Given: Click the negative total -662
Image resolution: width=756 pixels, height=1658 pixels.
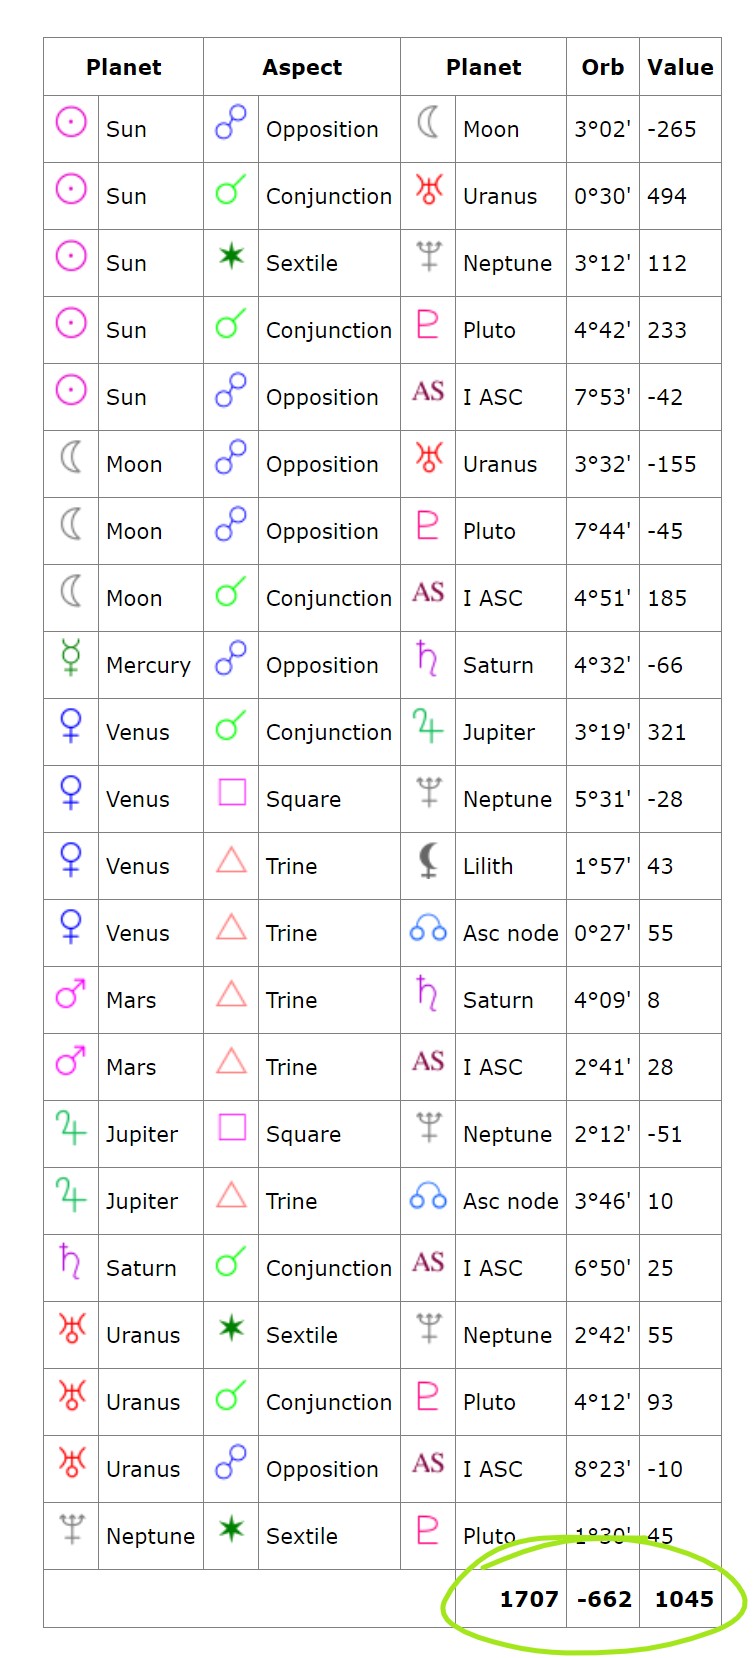Looking at the screenshot, I should pyautogui.click(x=604, y=1598).
